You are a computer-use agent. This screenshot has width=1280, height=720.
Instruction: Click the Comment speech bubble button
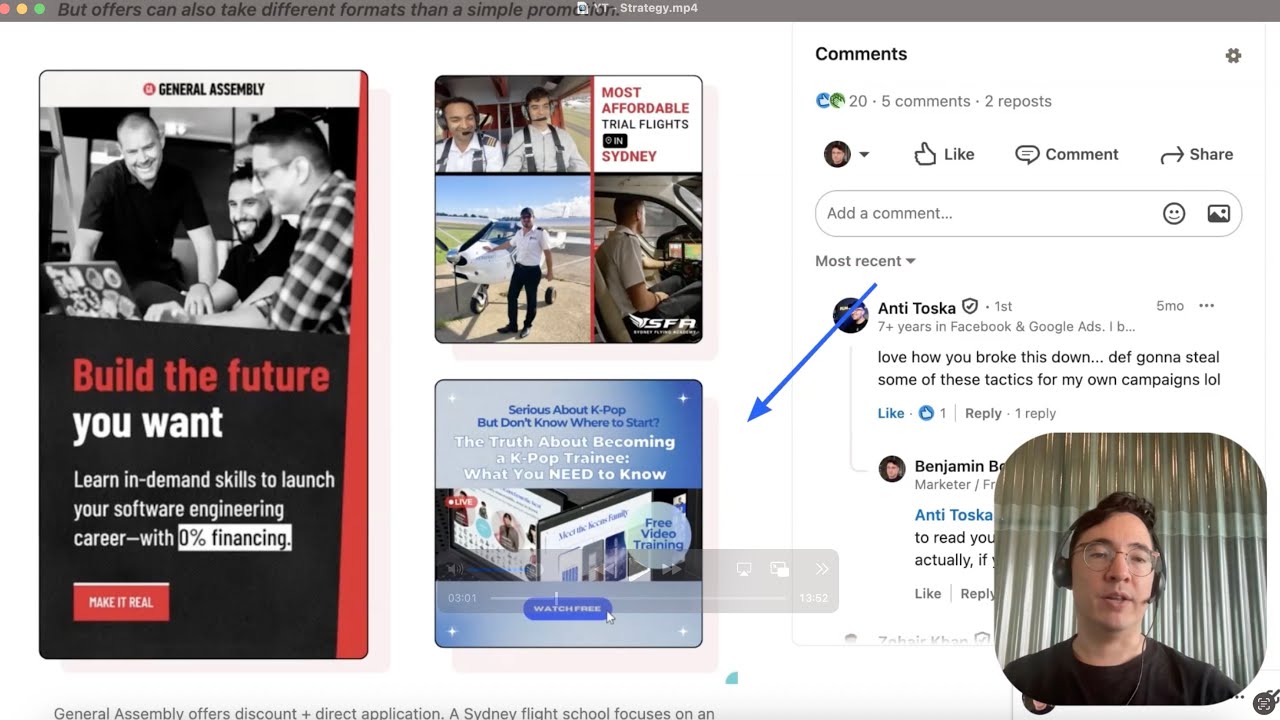click(x=1066, y=154)
